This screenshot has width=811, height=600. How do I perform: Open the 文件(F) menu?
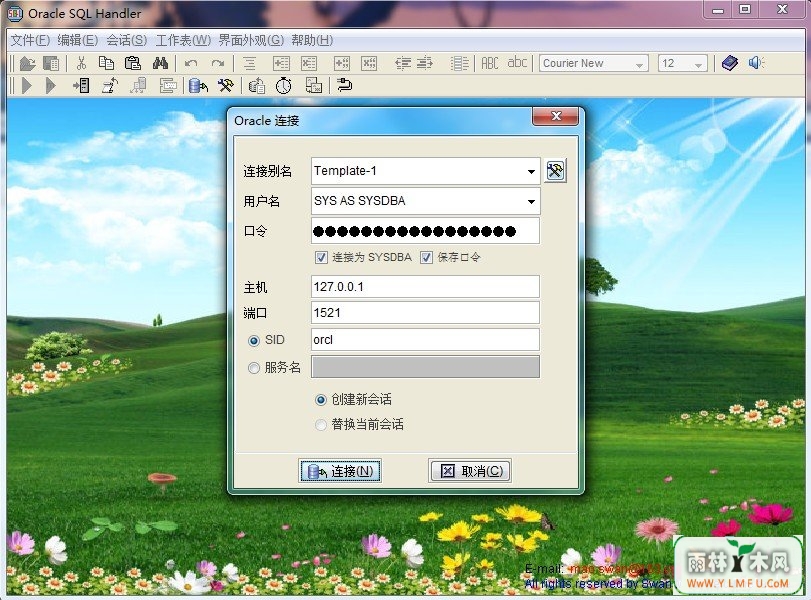tap(30, 40)
